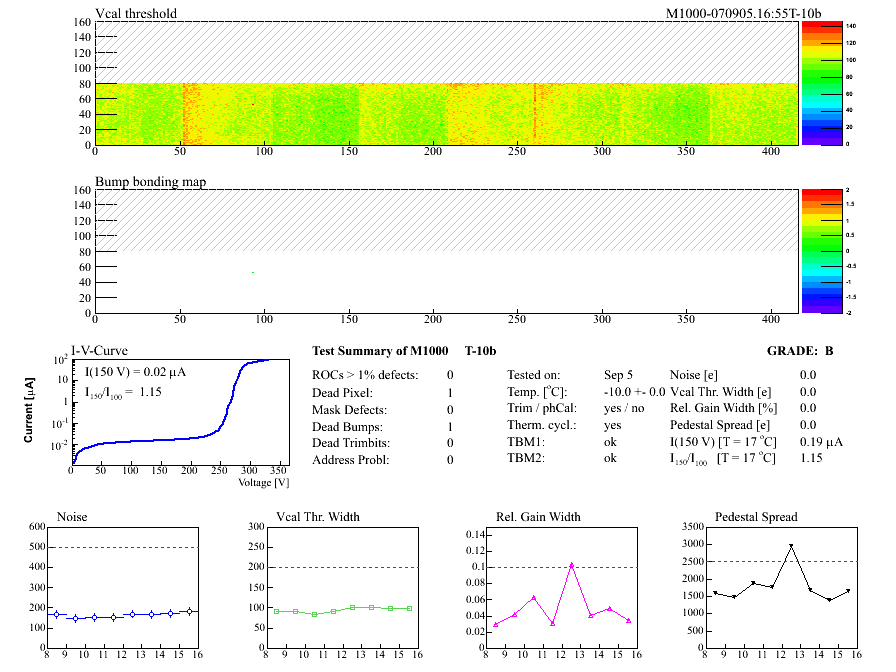The image size is (896, 672).
Task: Click the Test Summary of M1000 heading
Action: (378, 350)
